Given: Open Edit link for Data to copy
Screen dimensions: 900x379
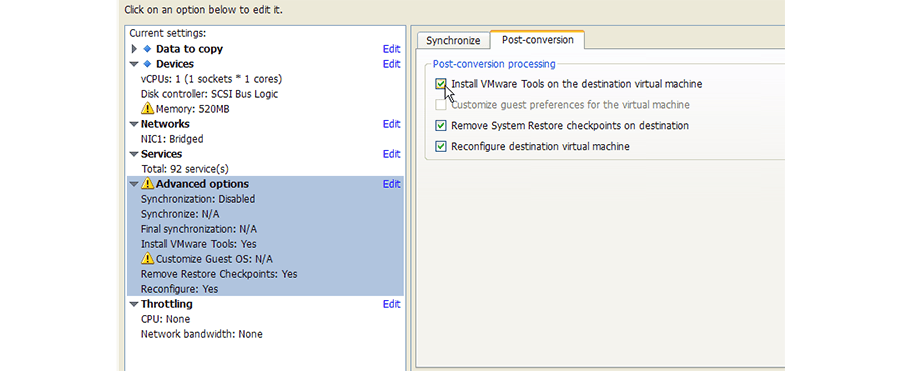Looking at the screenshot, I should pos(391,49).
